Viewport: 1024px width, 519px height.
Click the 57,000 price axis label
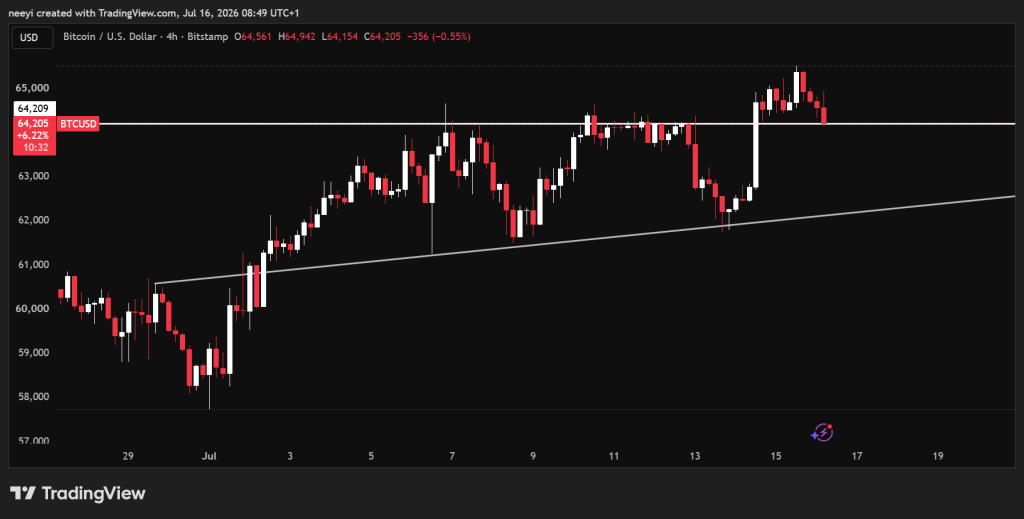(x=33, y=441)
